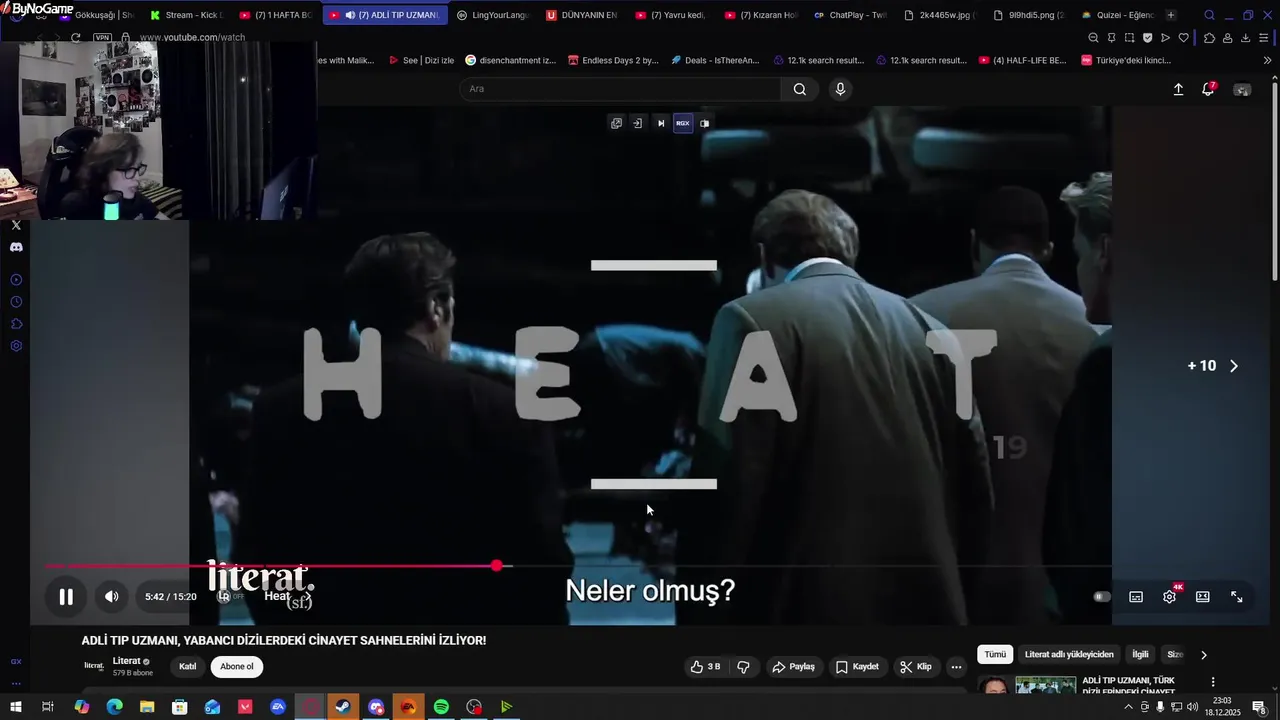The width and height of the screenshot is (1280, 720).
Task: Mute the video using the speaker icon
Action: click(112, 597)
